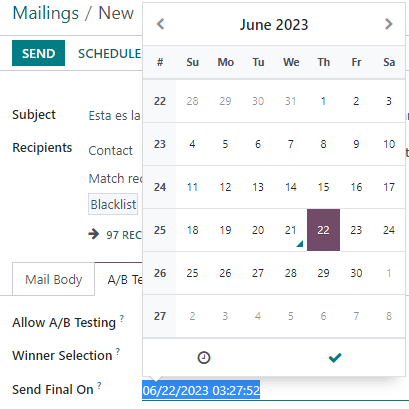Select June 21 in the calendar

coord(291,230)
